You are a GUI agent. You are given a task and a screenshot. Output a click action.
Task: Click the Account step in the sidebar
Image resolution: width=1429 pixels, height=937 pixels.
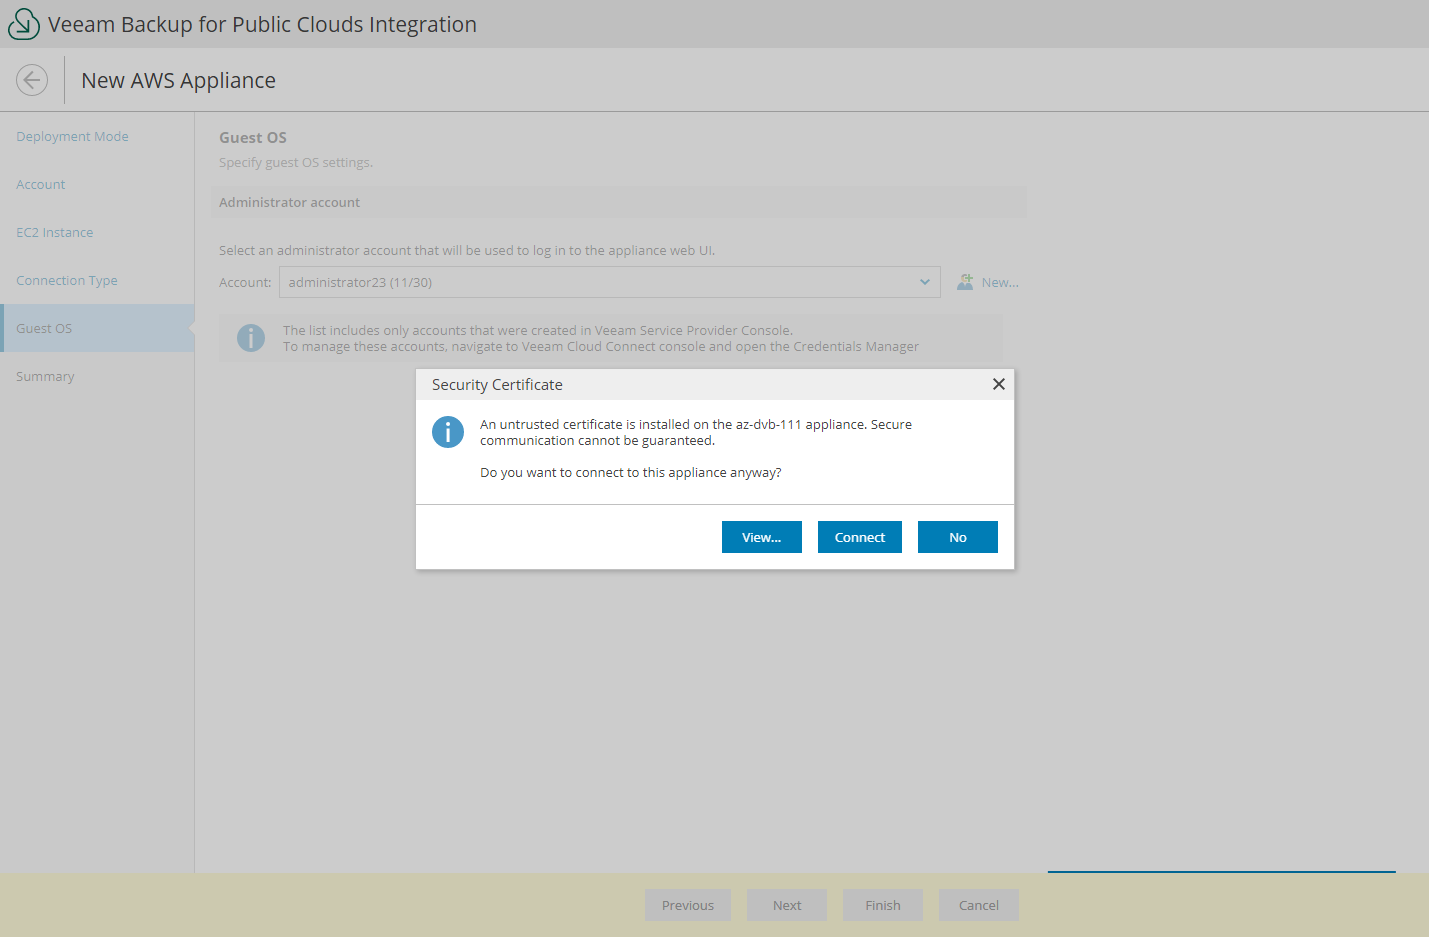[40, 184]
